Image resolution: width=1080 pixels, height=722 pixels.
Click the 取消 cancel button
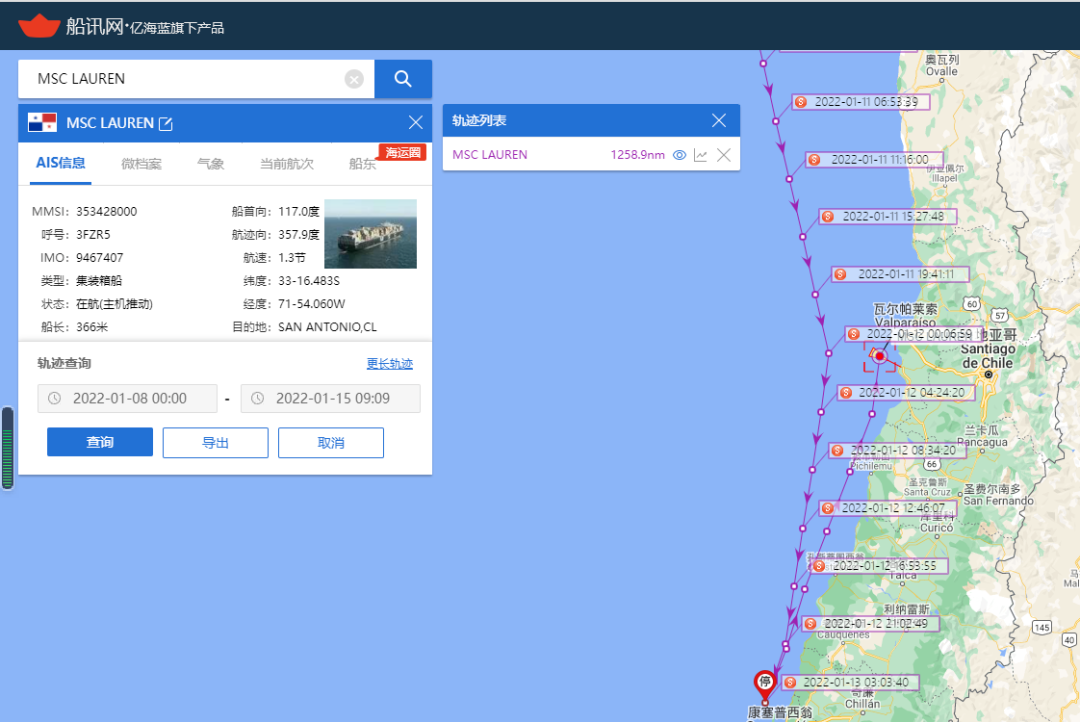(x=331, y=442)
